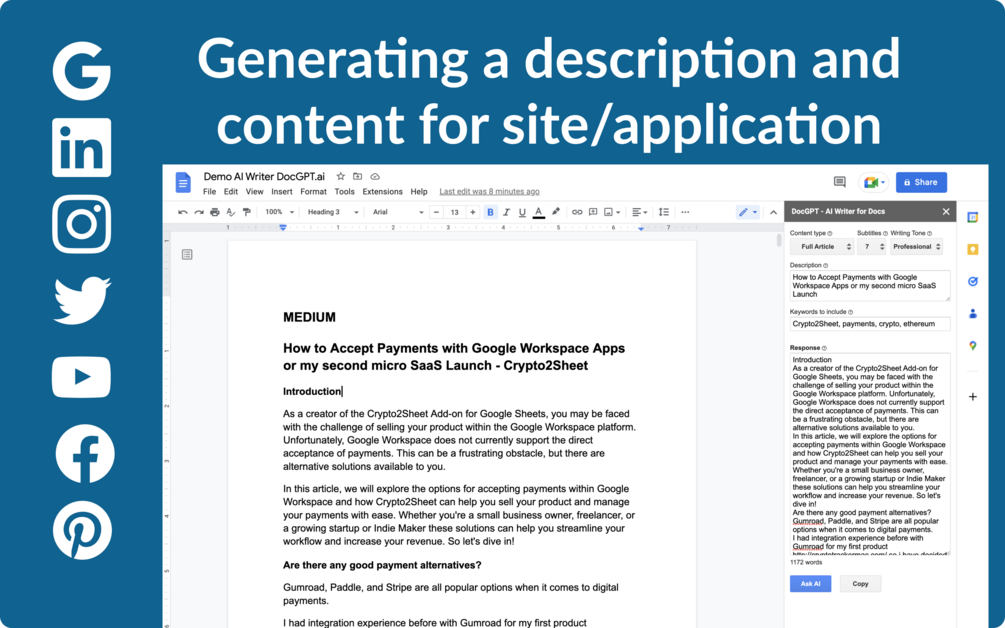
Task: Open text alignment dropdown
Action: pyautogui.click(x=639, y=212)
